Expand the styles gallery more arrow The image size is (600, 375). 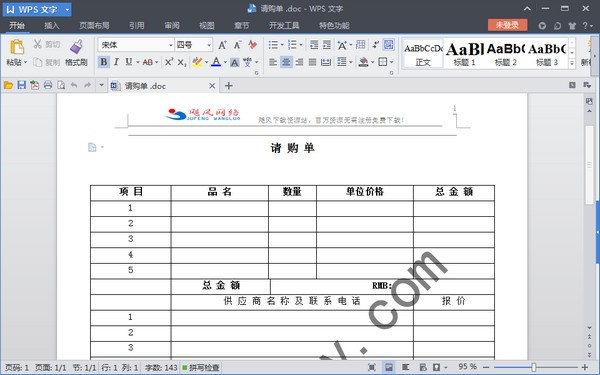tap(572, 63)
